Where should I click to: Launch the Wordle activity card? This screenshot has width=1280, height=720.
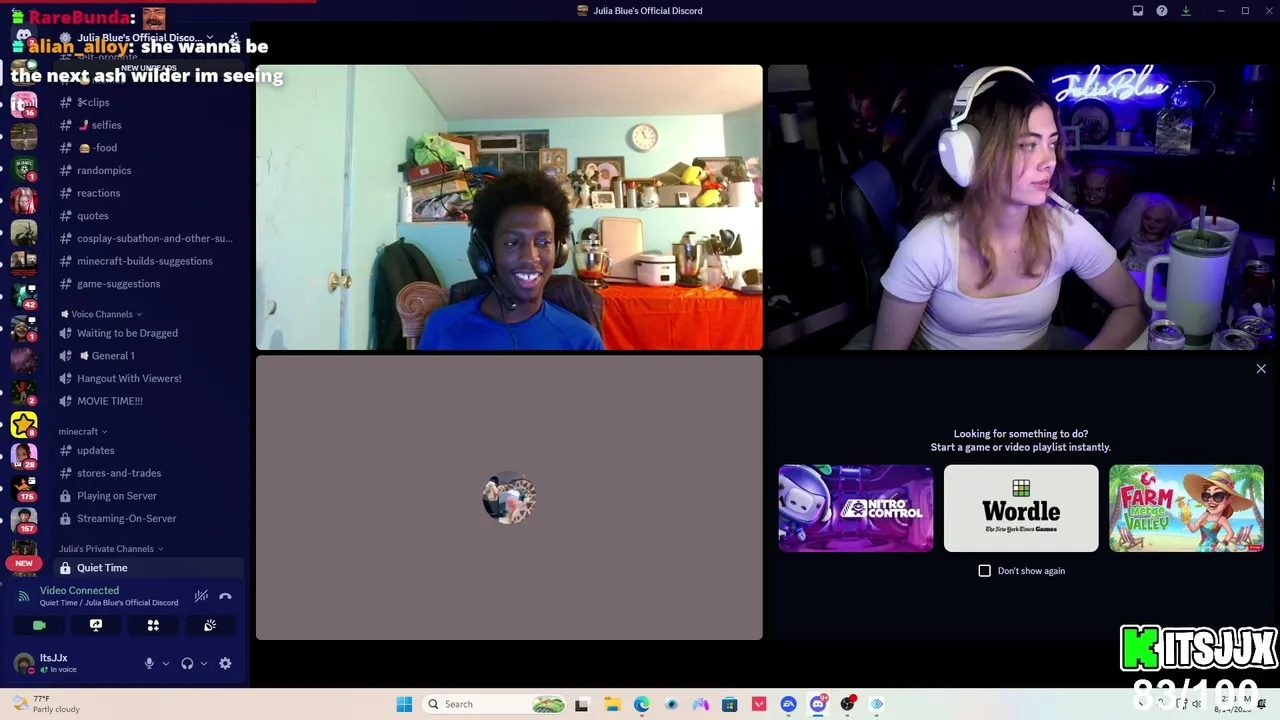coord(1021,508)
